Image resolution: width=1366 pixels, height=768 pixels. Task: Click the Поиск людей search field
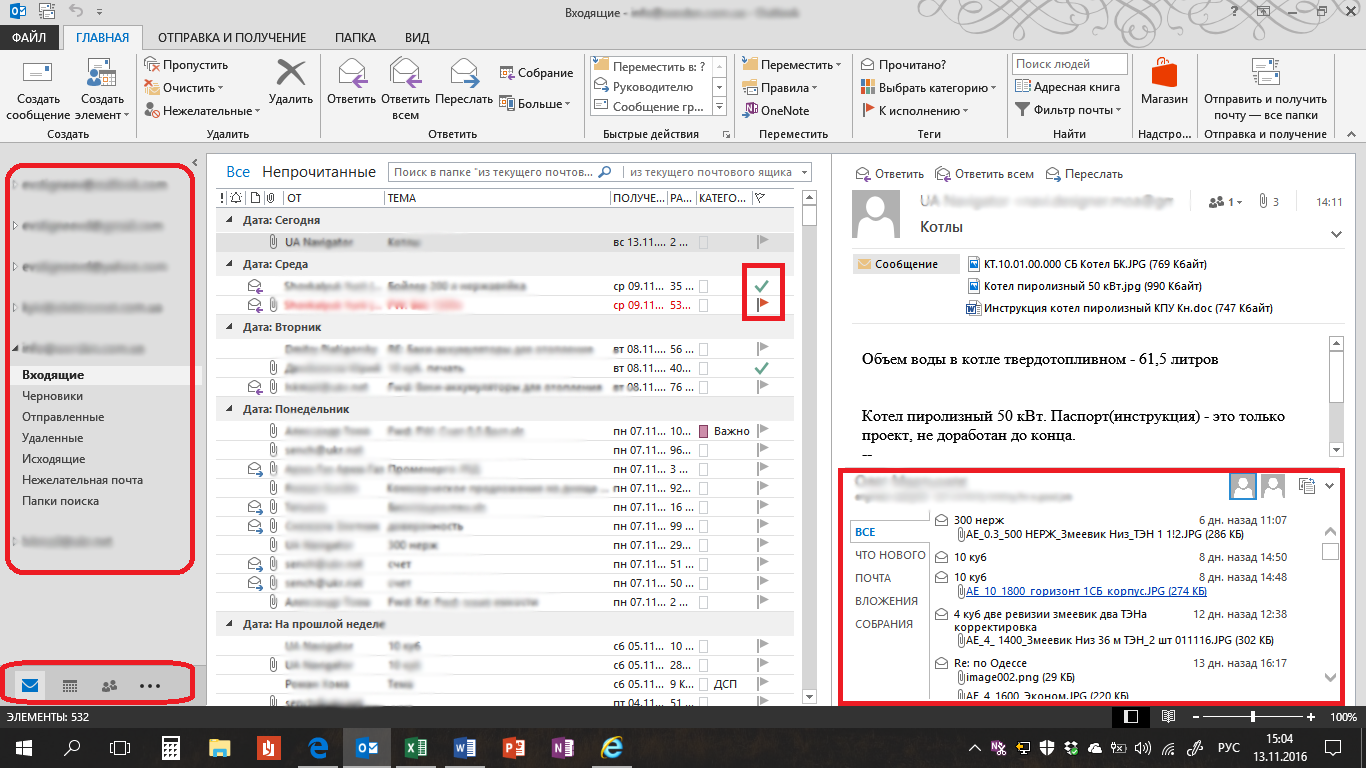click(1069, 64)
